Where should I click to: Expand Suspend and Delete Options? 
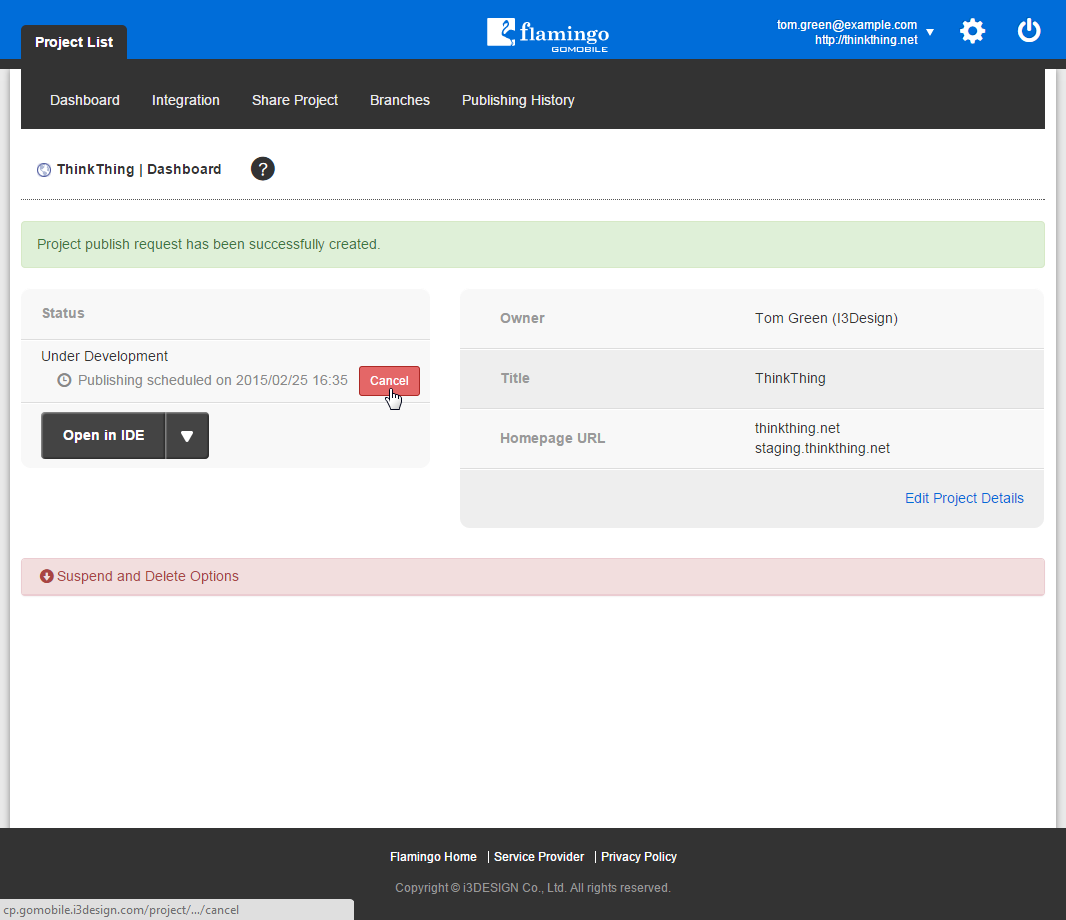[533, 577]
